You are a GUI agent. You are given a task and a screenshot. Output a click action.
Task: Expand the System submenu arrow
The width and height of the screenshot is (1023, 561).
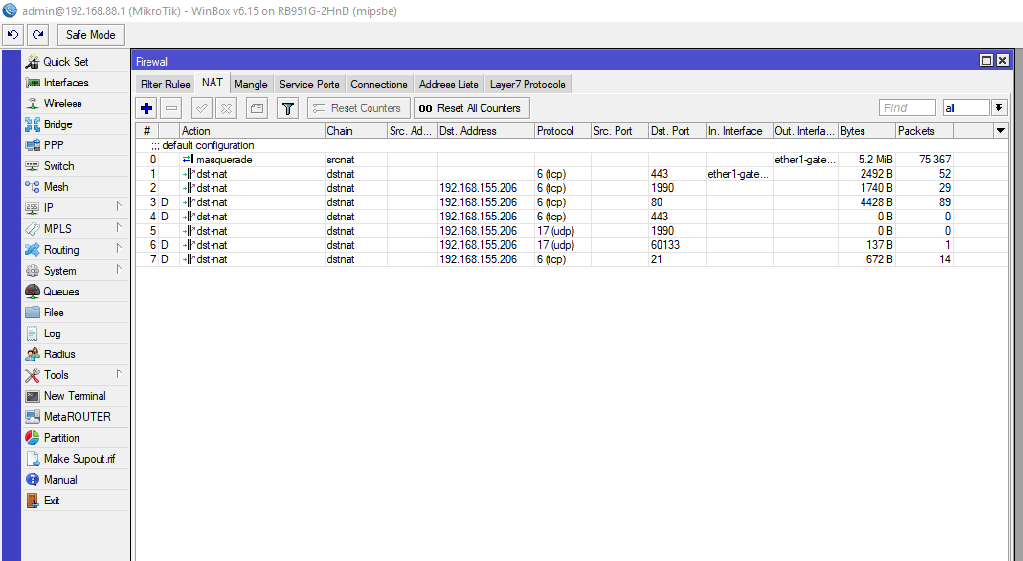pyautogui.click(x=119, y=269)
